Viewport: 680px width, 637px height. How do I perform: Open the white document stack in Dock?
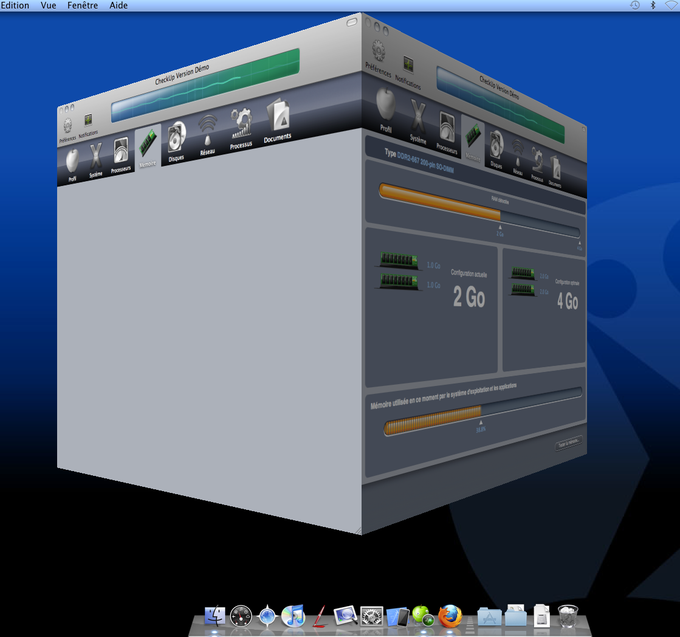pyautogui.click(x=542, y=616)
